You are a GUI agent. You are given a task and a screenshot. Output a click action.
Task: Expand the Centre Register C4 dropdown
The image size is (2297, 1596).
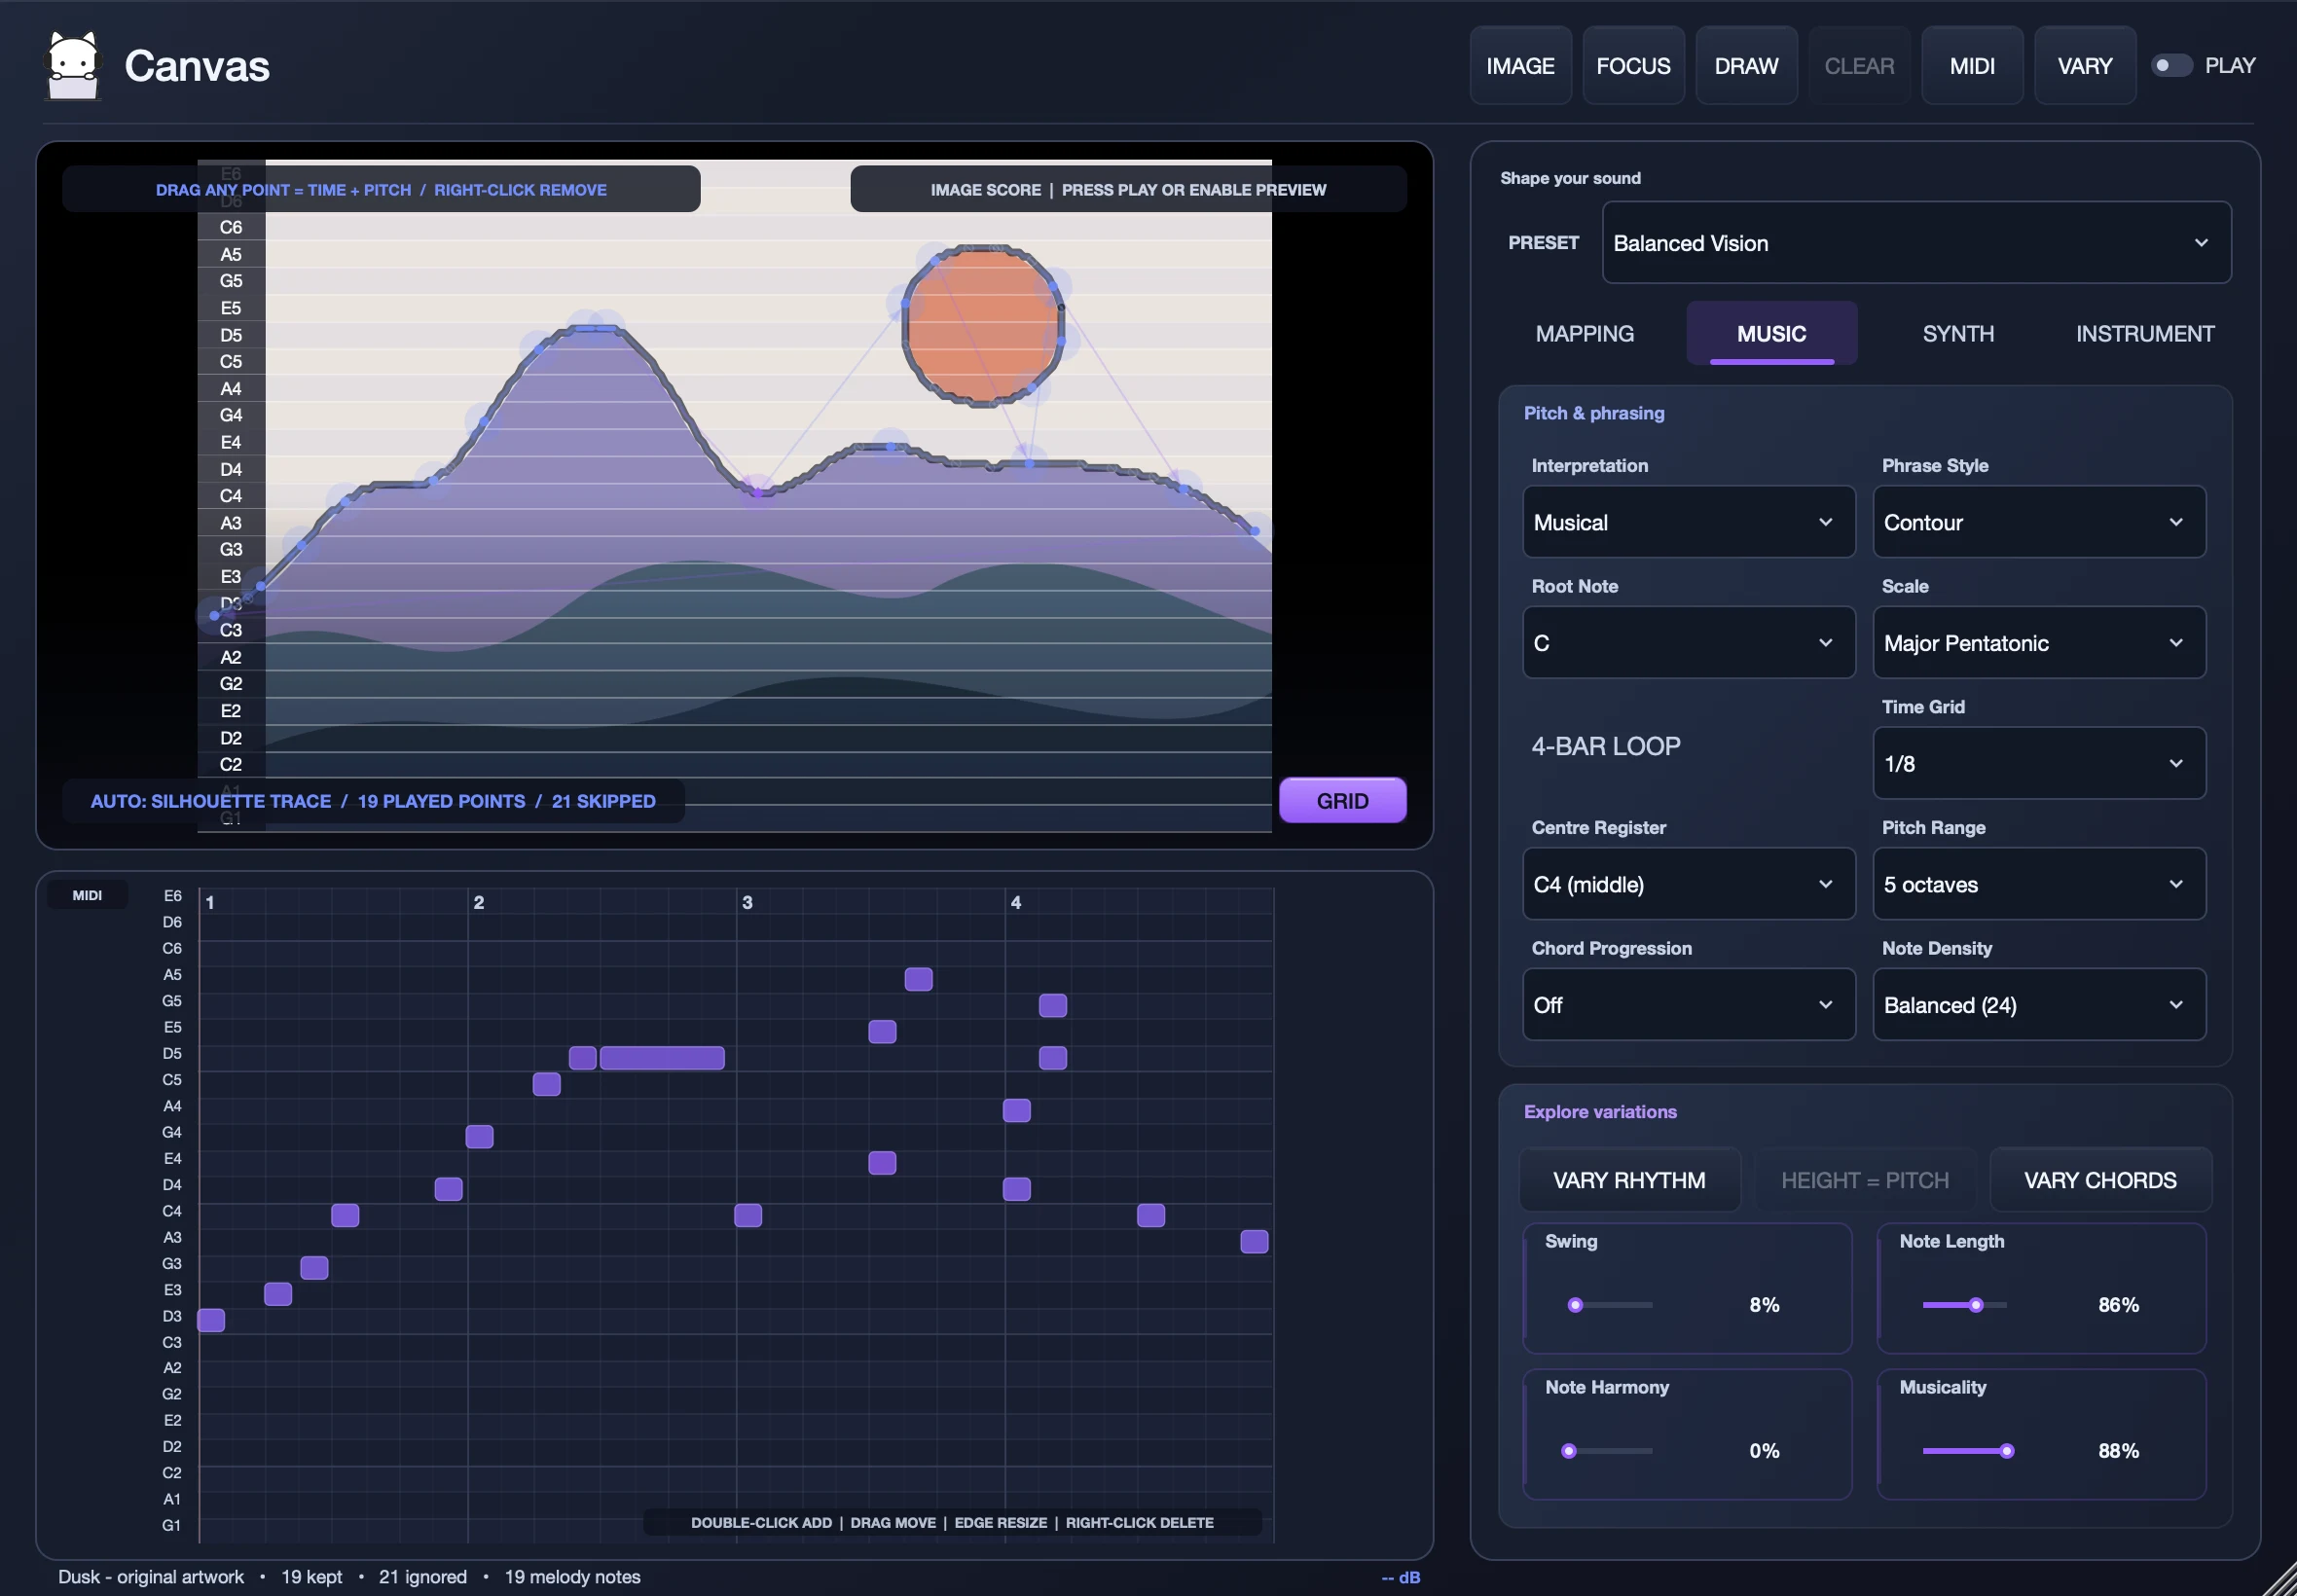(x=1688, y=884)
